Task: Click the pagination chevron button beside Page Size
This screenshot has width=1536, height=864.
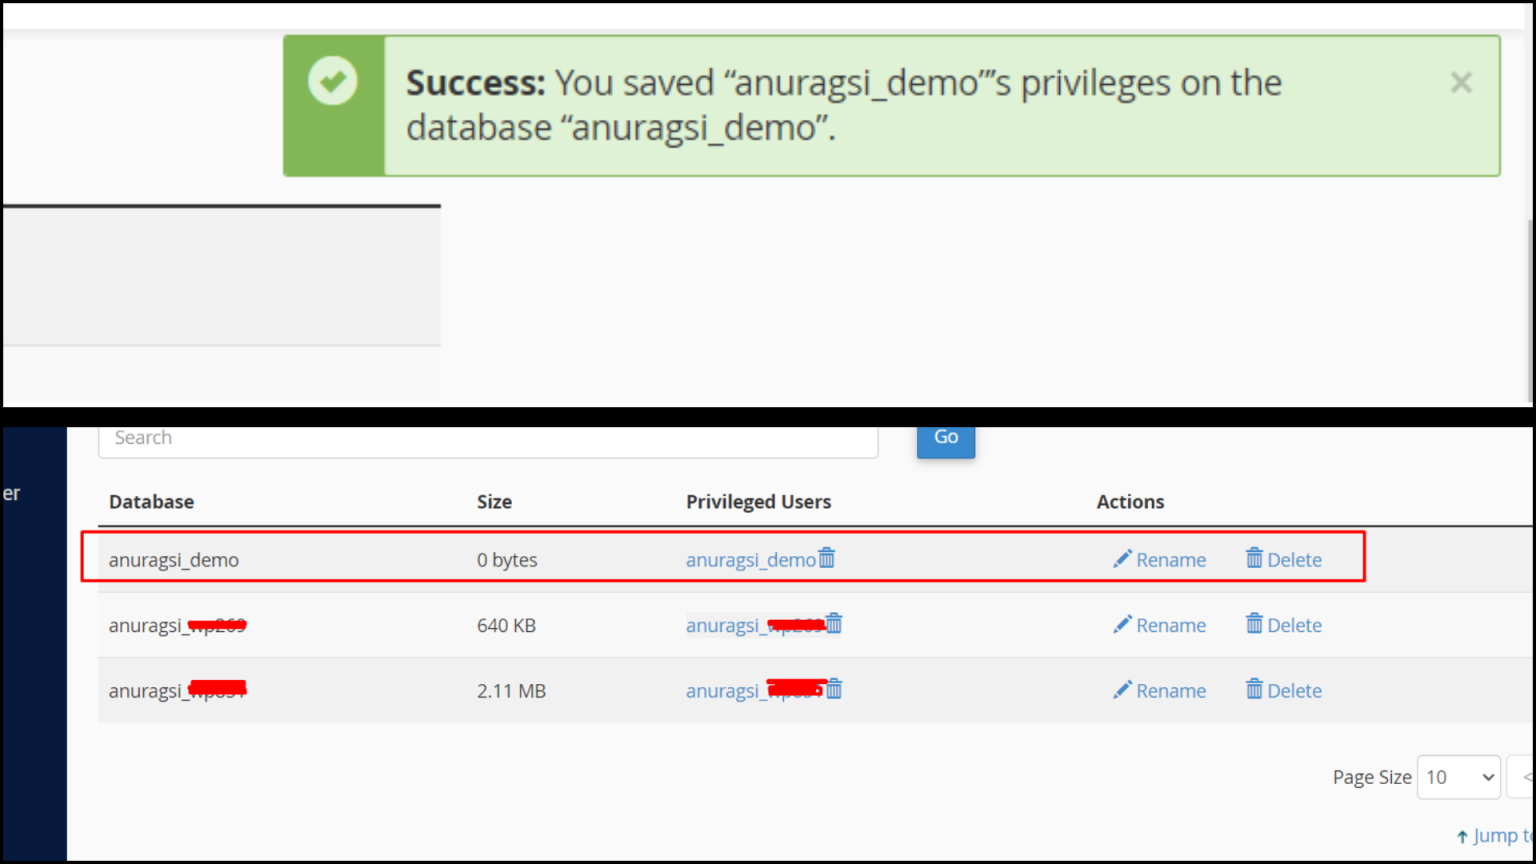Action: (1528, 777)
